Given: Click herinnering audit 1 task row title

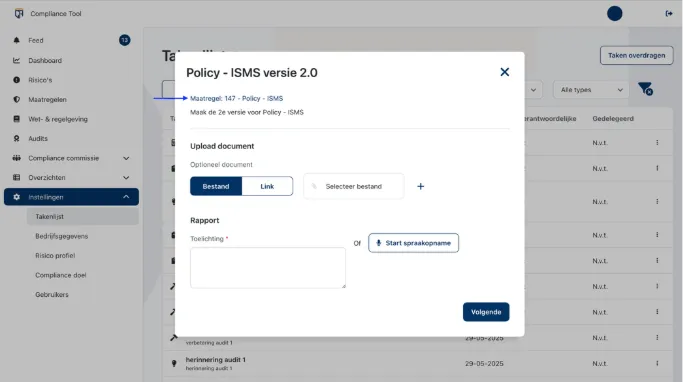Looking at the screenshot, I should pyautogui.click(x=215, y=360).
